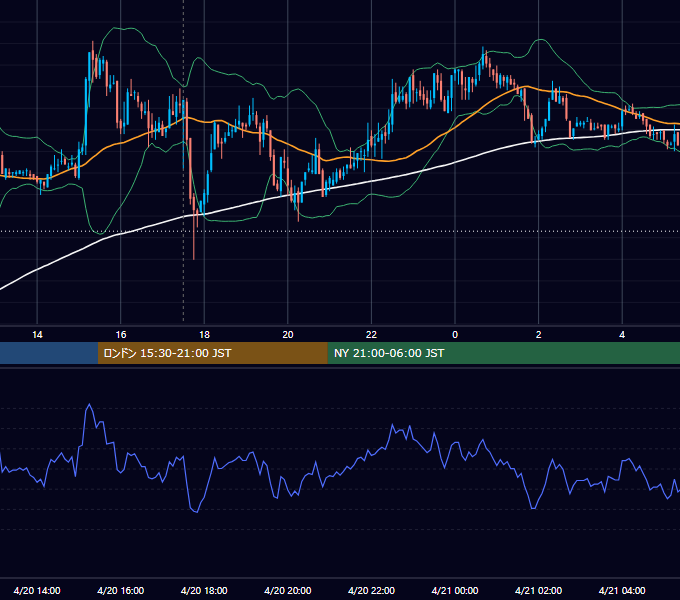Image resolution: width=680 pixels, height=600 pixels.
Task: Click hour label 4 on price chart axis
Action: click(x=622, y=335)
